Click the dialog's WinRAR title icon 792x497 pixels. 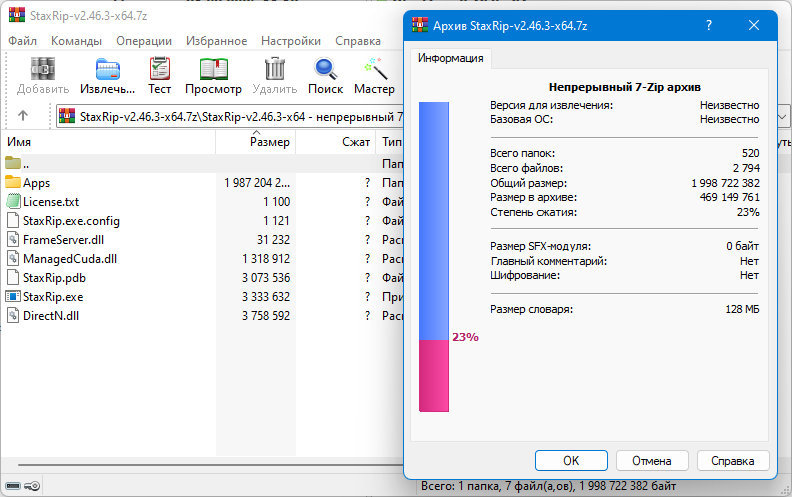(420, 25)
